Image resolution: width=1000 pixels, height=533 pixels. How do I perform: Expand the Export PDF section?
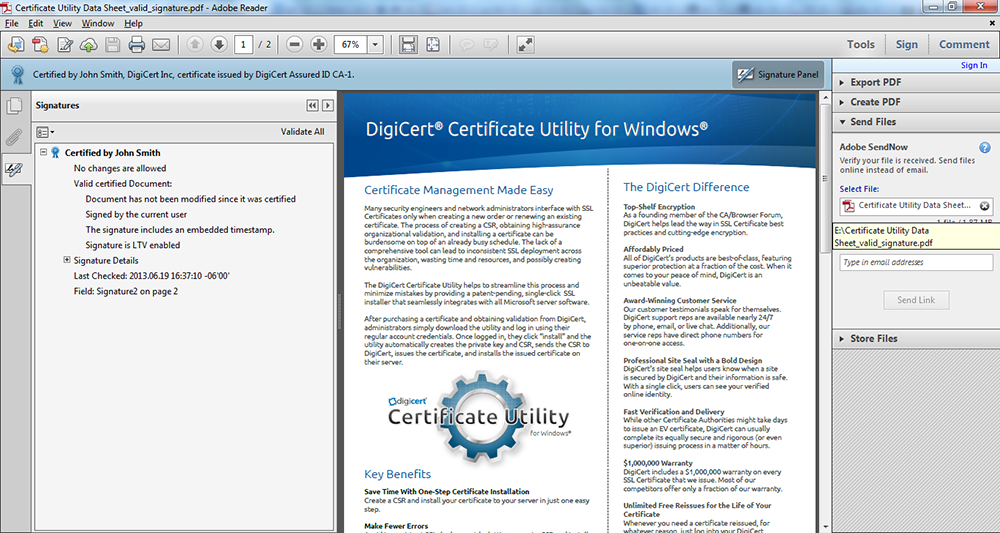[x=916, y=82]
